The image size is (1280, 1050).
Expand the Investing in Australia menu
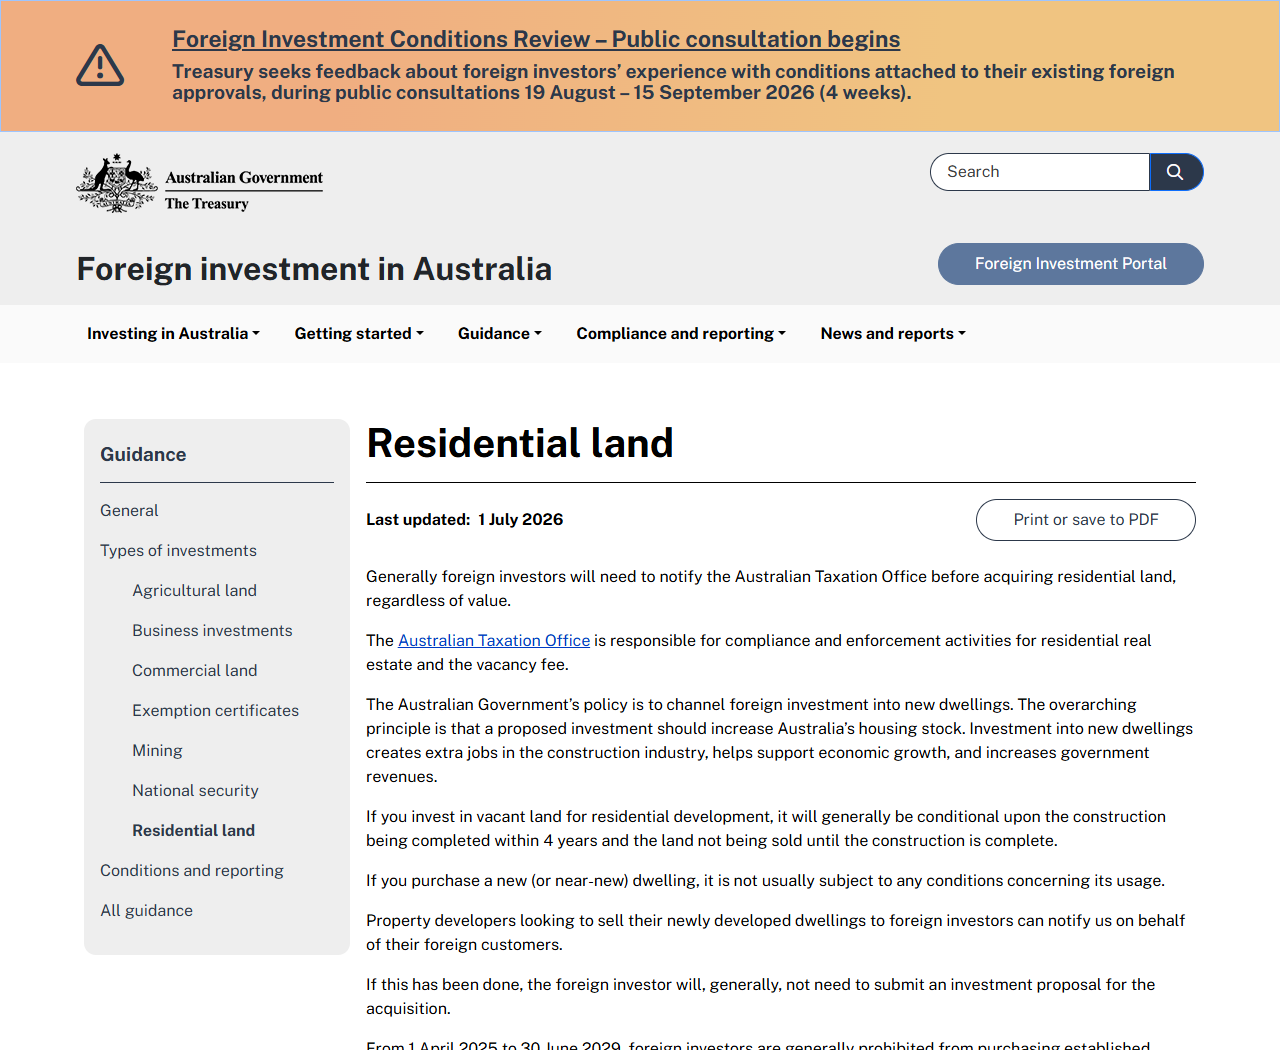tap(173, 334)
